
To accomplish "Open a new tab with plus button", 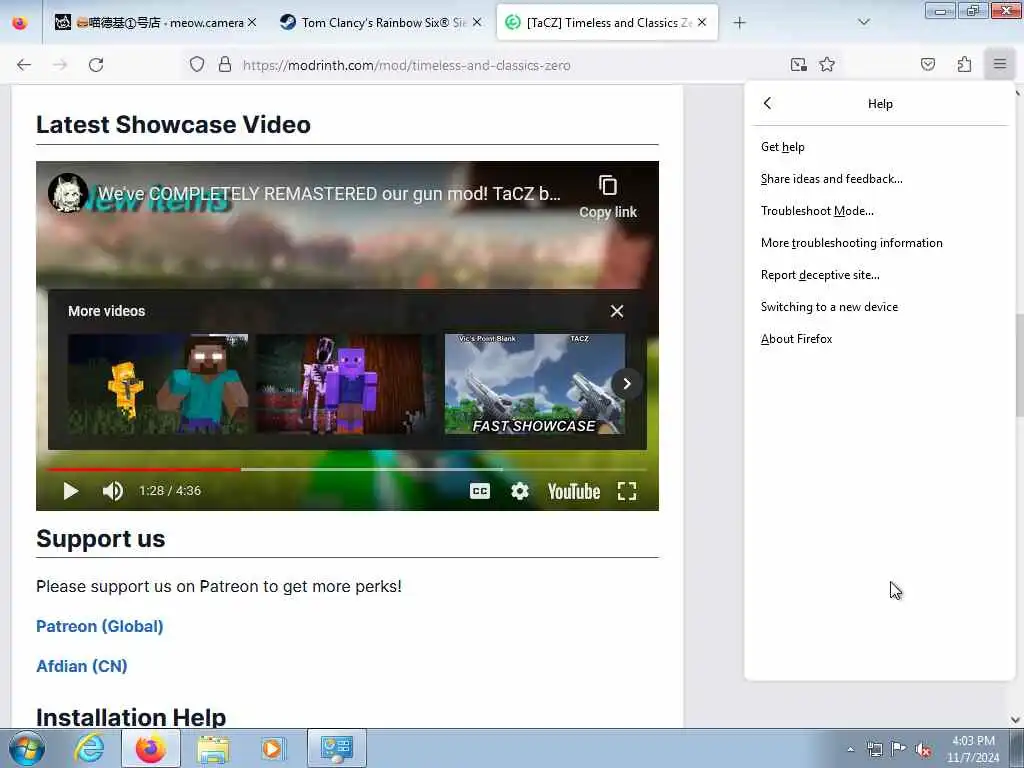I will click(739, 23).
